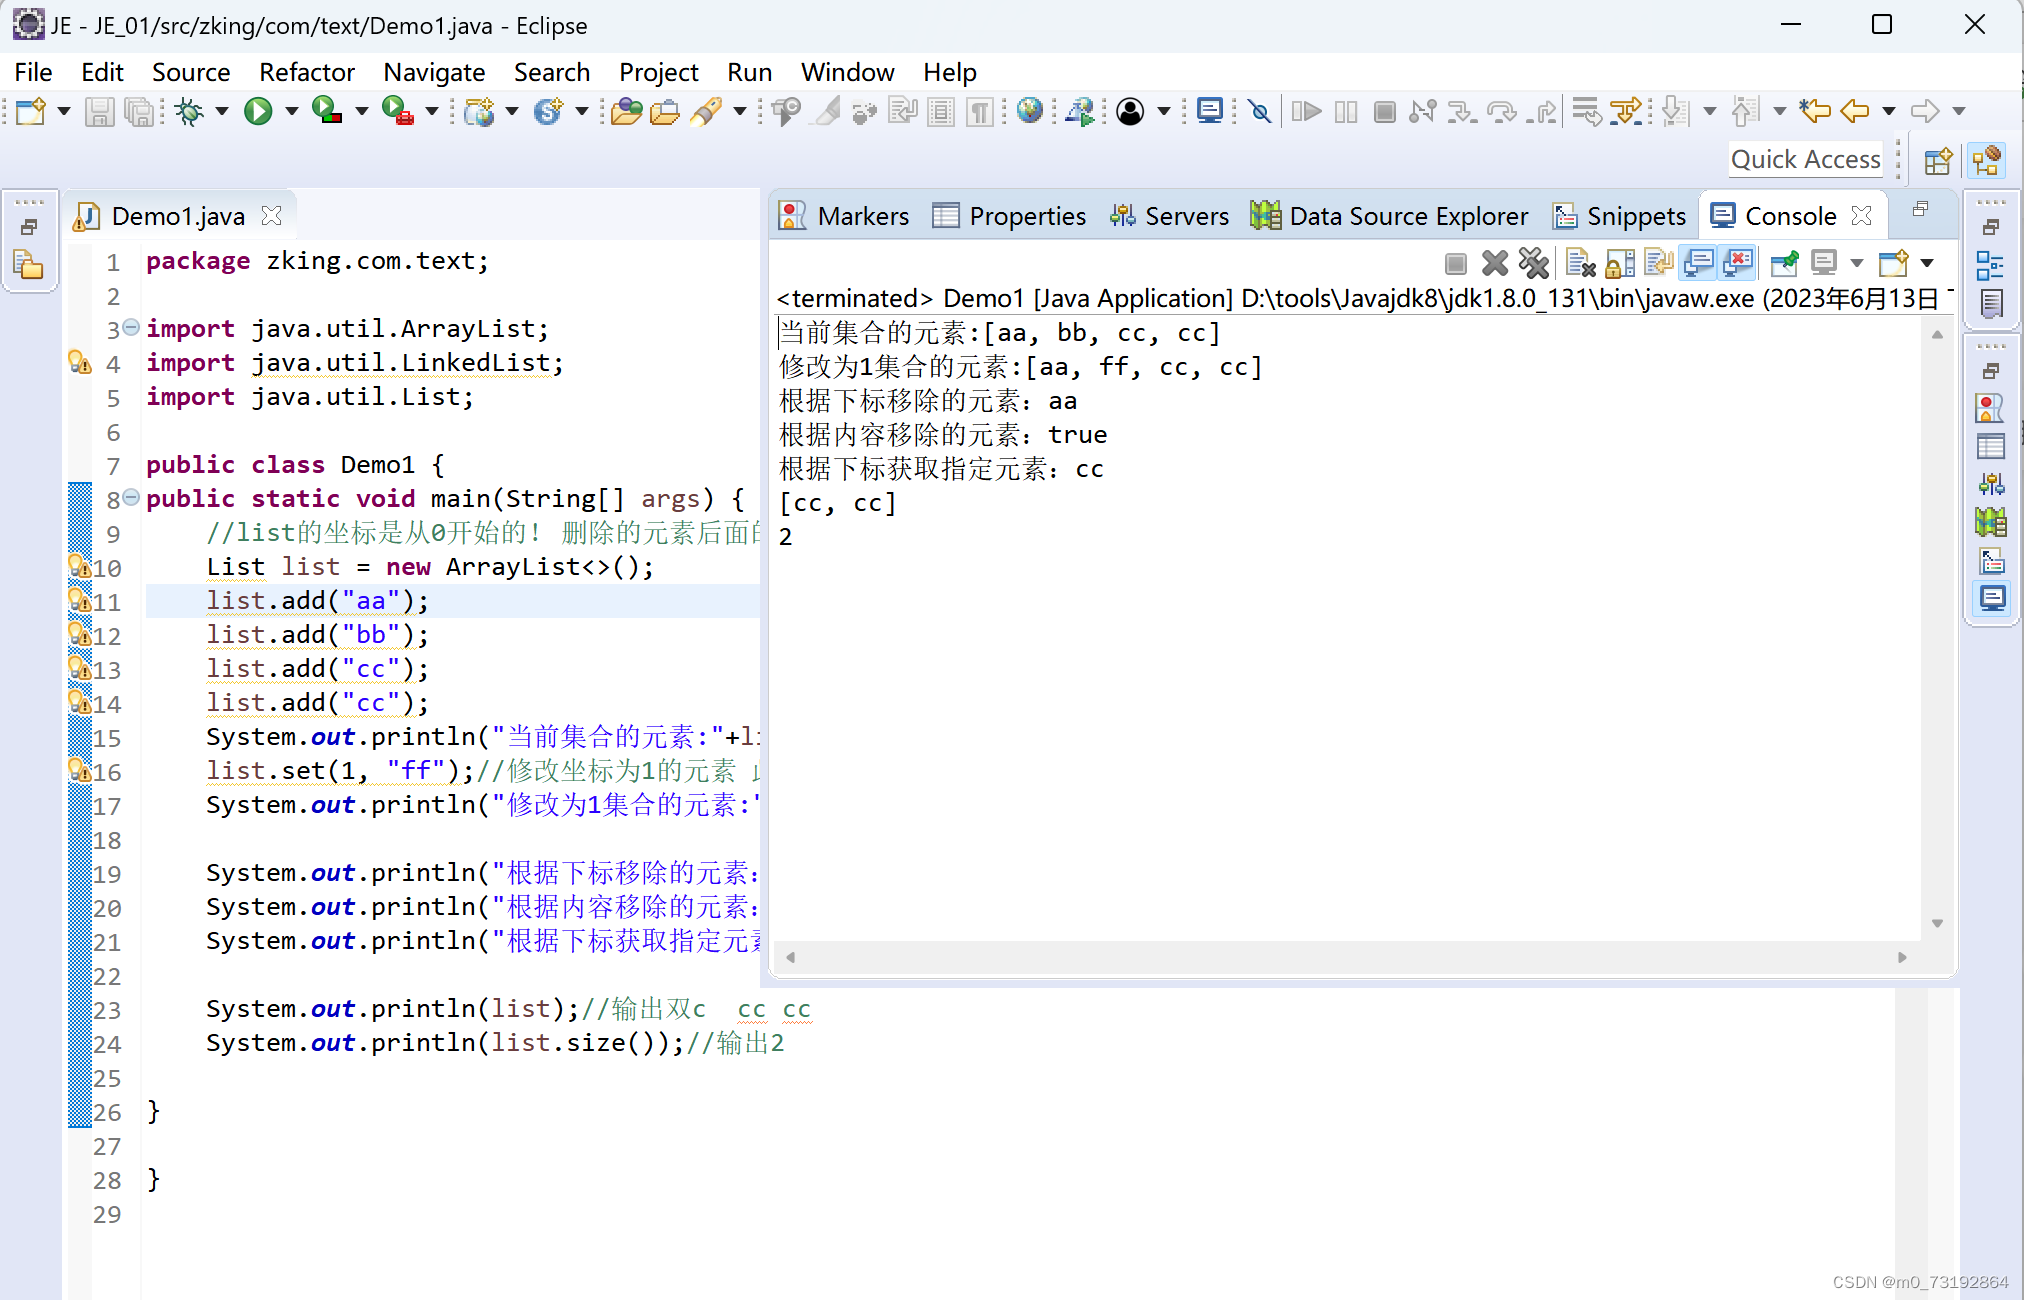Viewport: 2024px width, 1300px height.
Task: Click the Java EE perspective icon
Action: click(x=1987, y=160)
